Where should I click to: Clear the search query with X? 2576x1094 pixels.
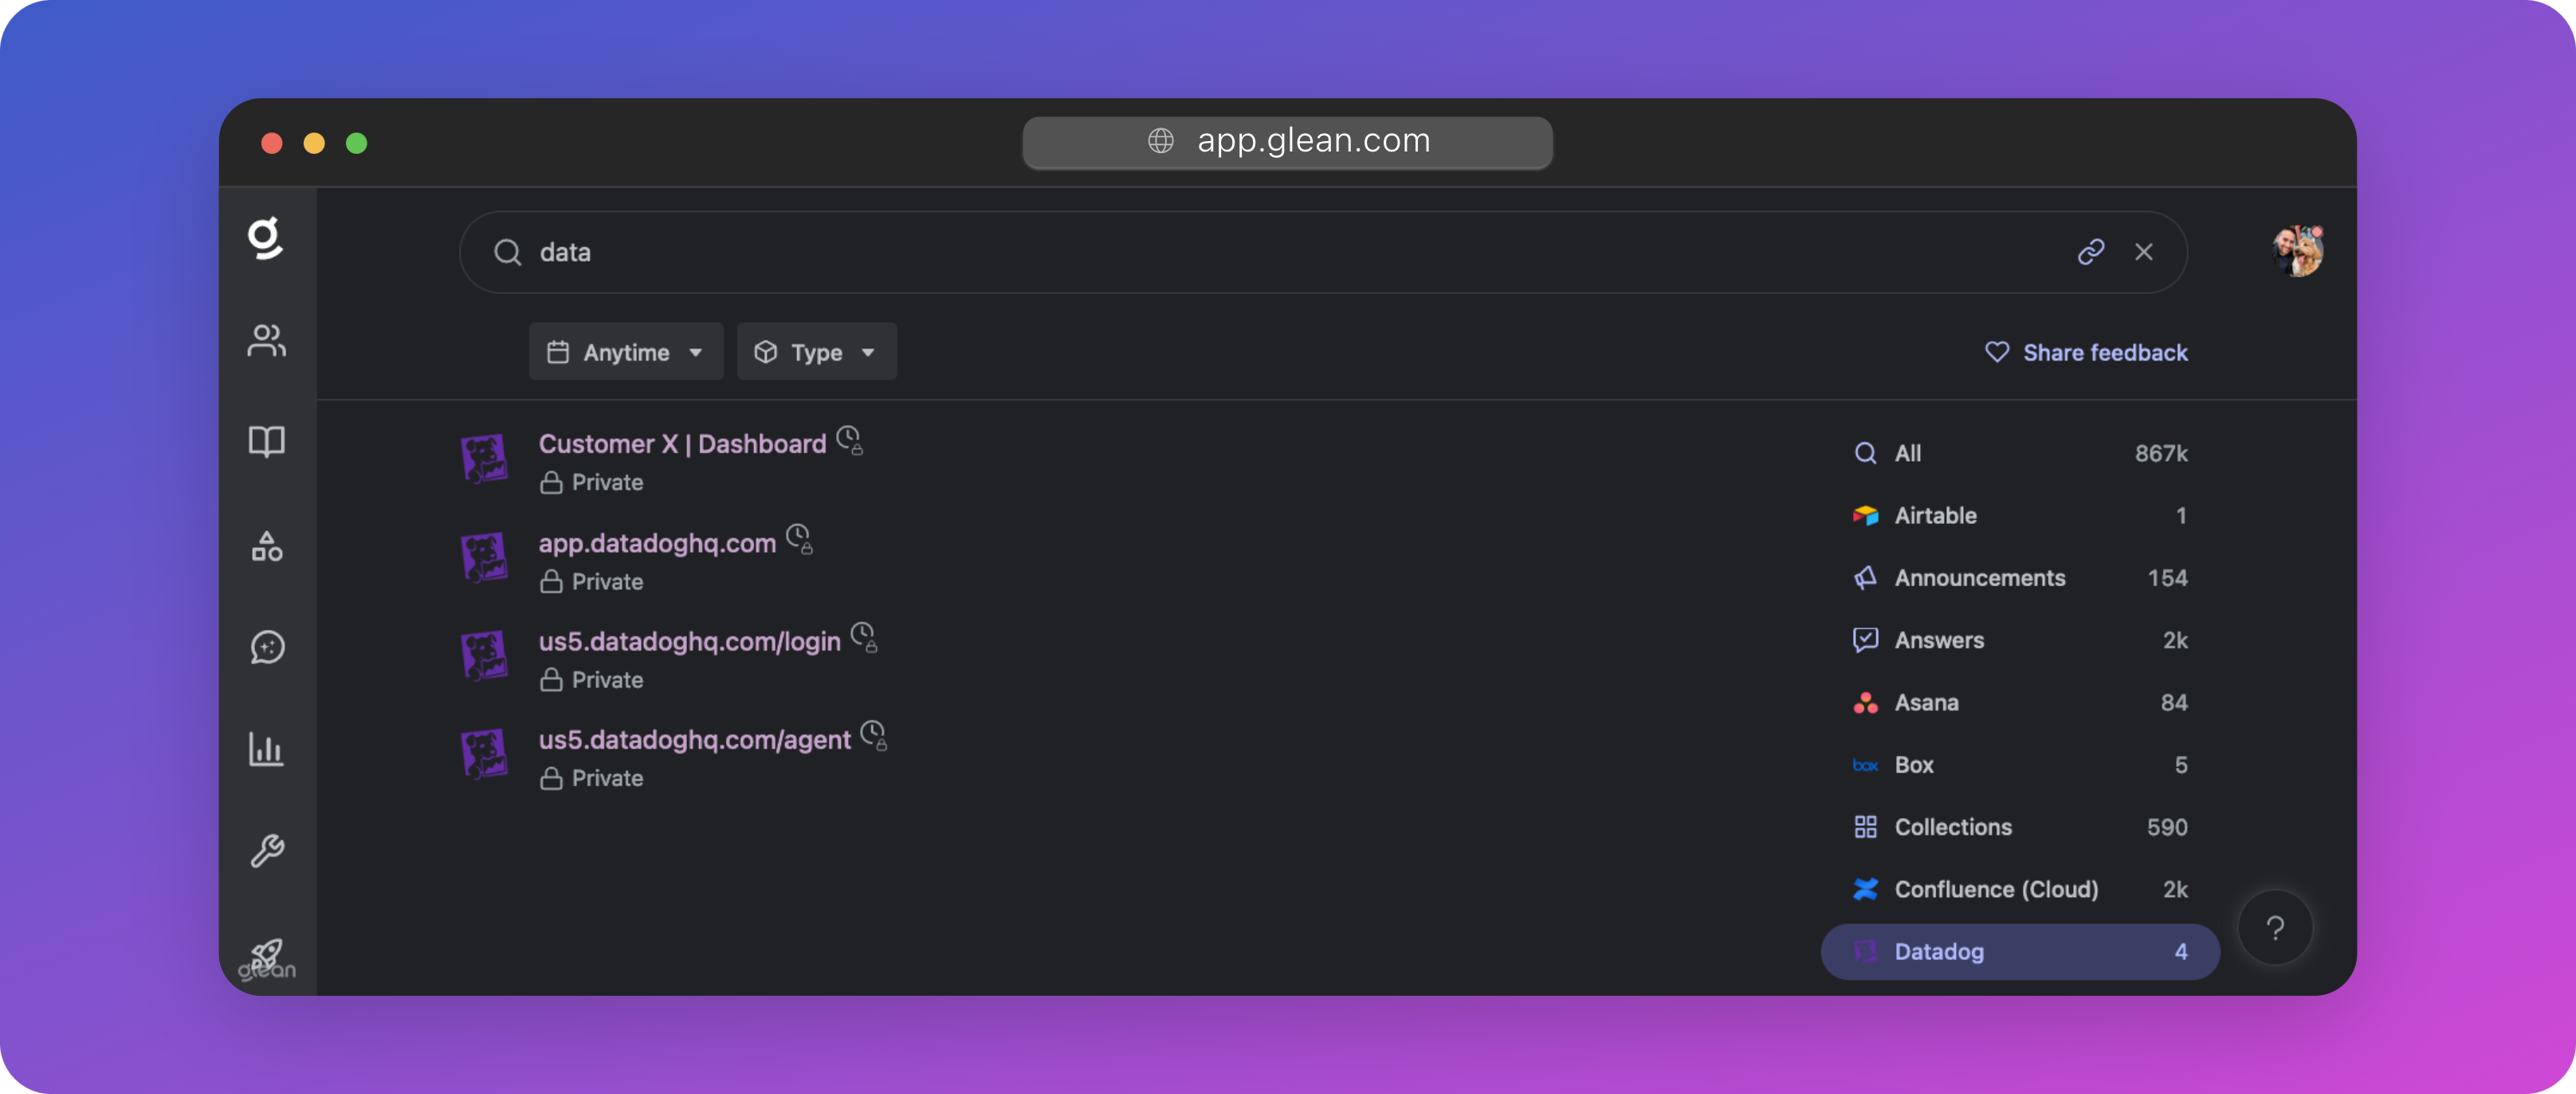click(x=2143, y=252)
